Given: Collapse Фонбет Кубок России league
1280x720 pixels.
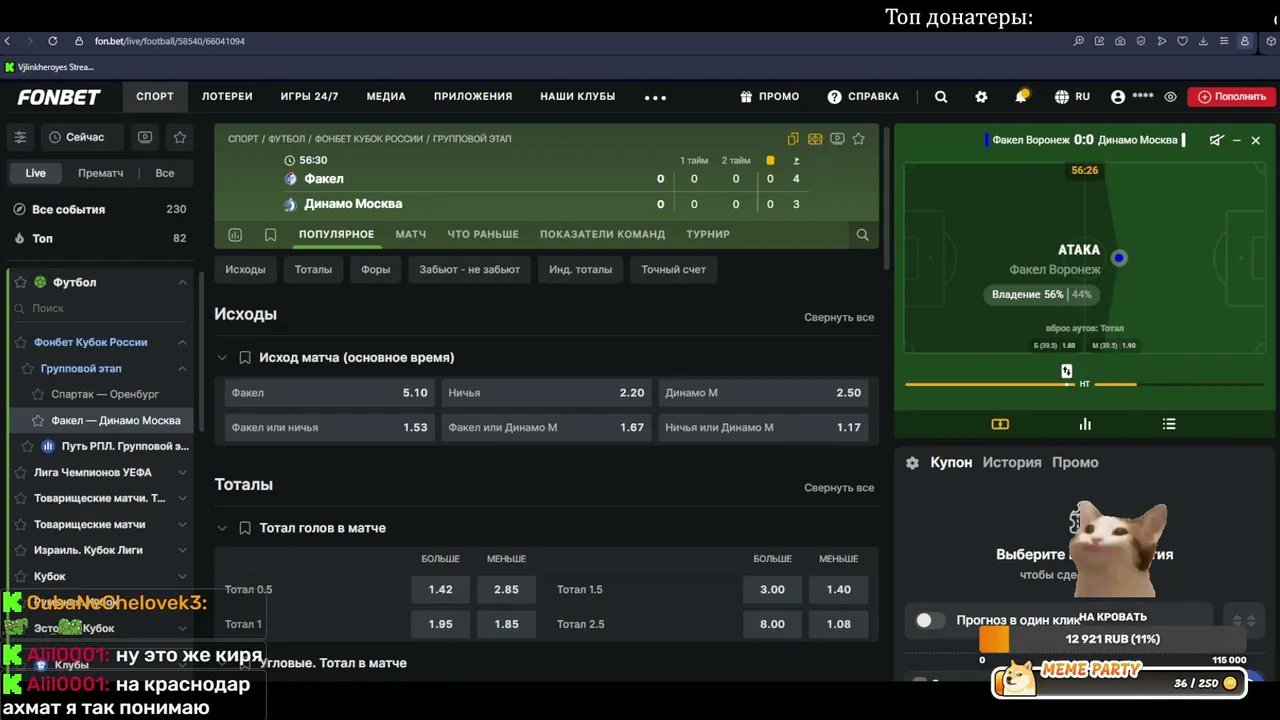Looking at the screenshot, I should pos(182,342).
